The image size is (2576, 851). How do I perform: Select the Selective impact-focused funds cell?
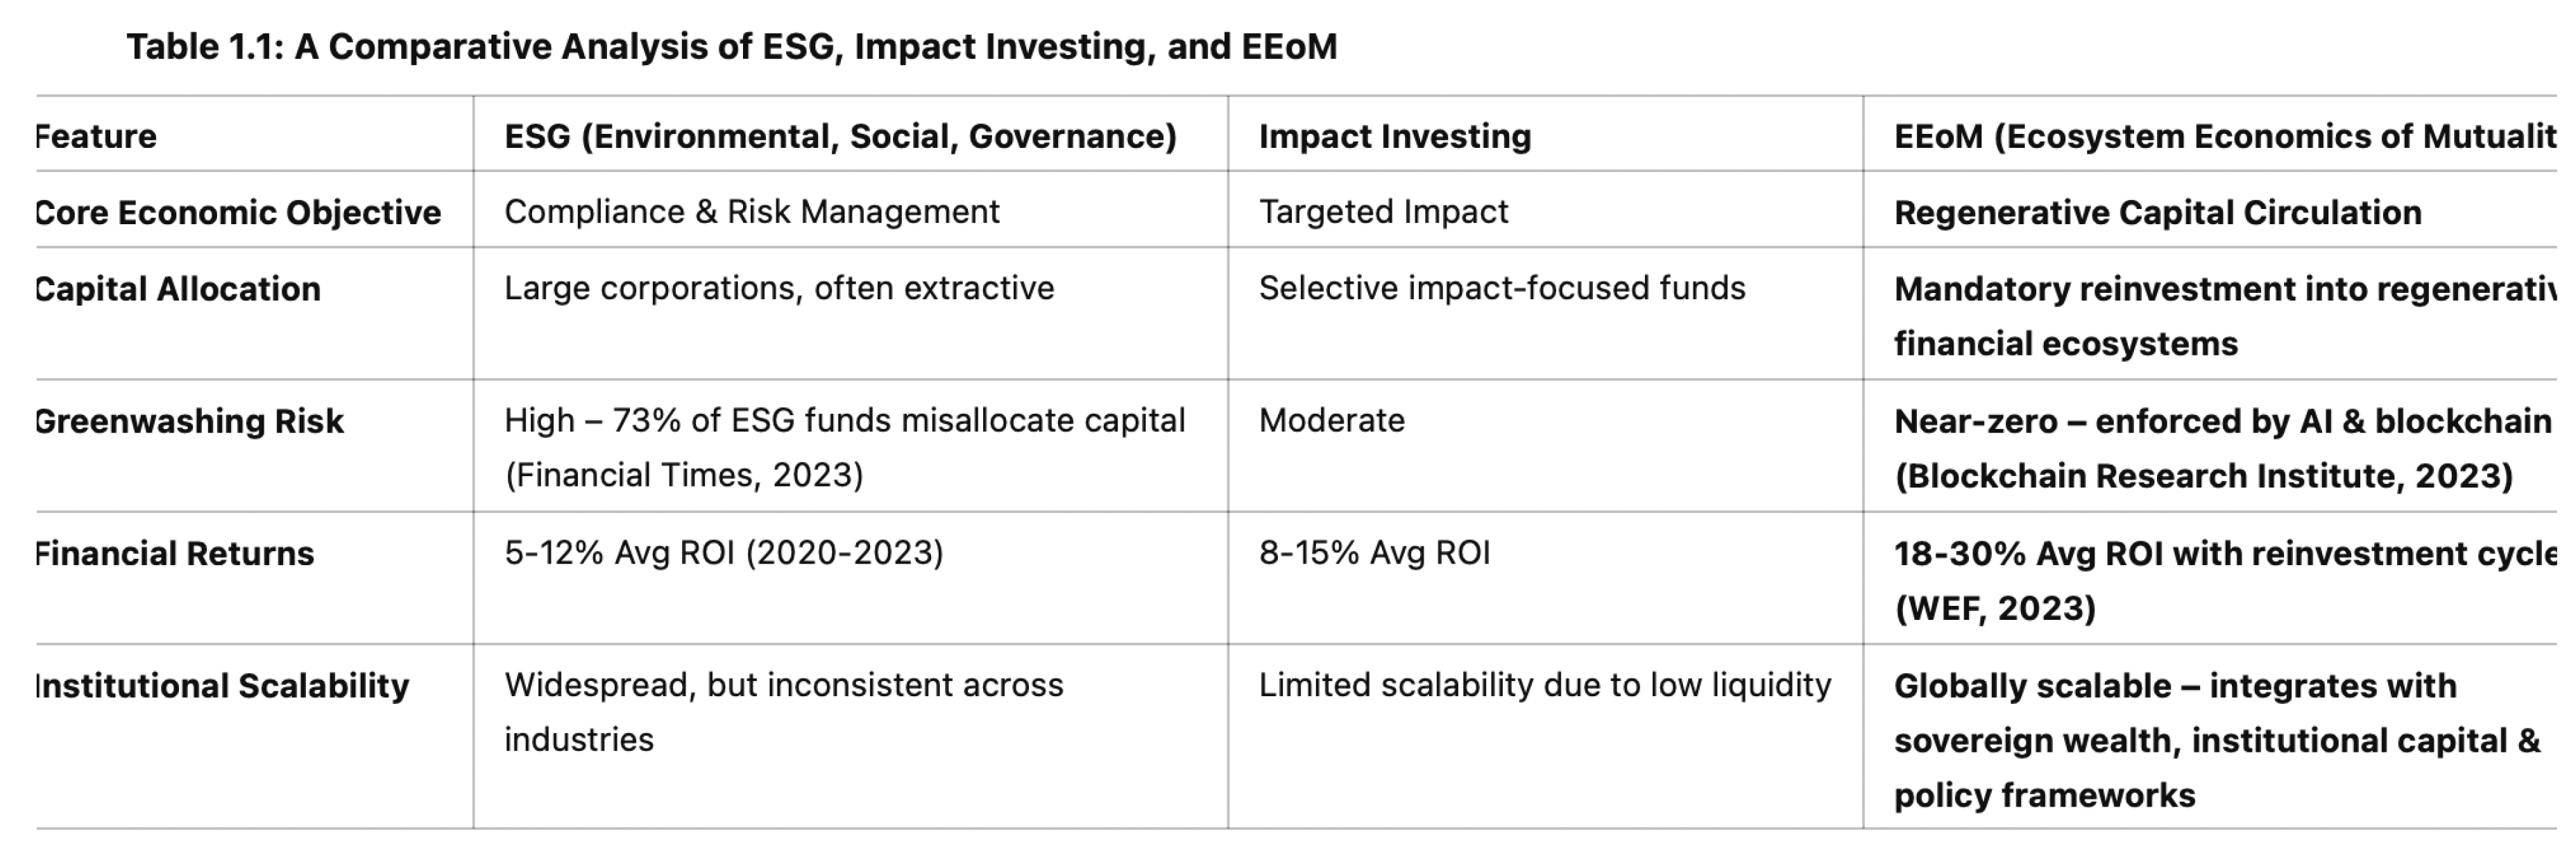[x=1501, y=288]
